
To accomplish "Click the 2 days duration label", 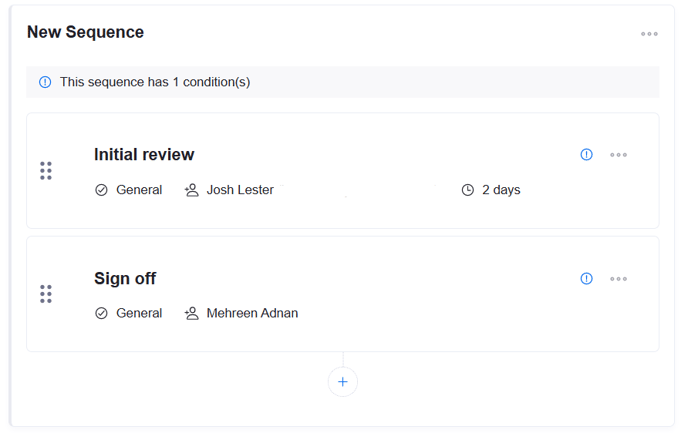I will [x=501, y=190].
